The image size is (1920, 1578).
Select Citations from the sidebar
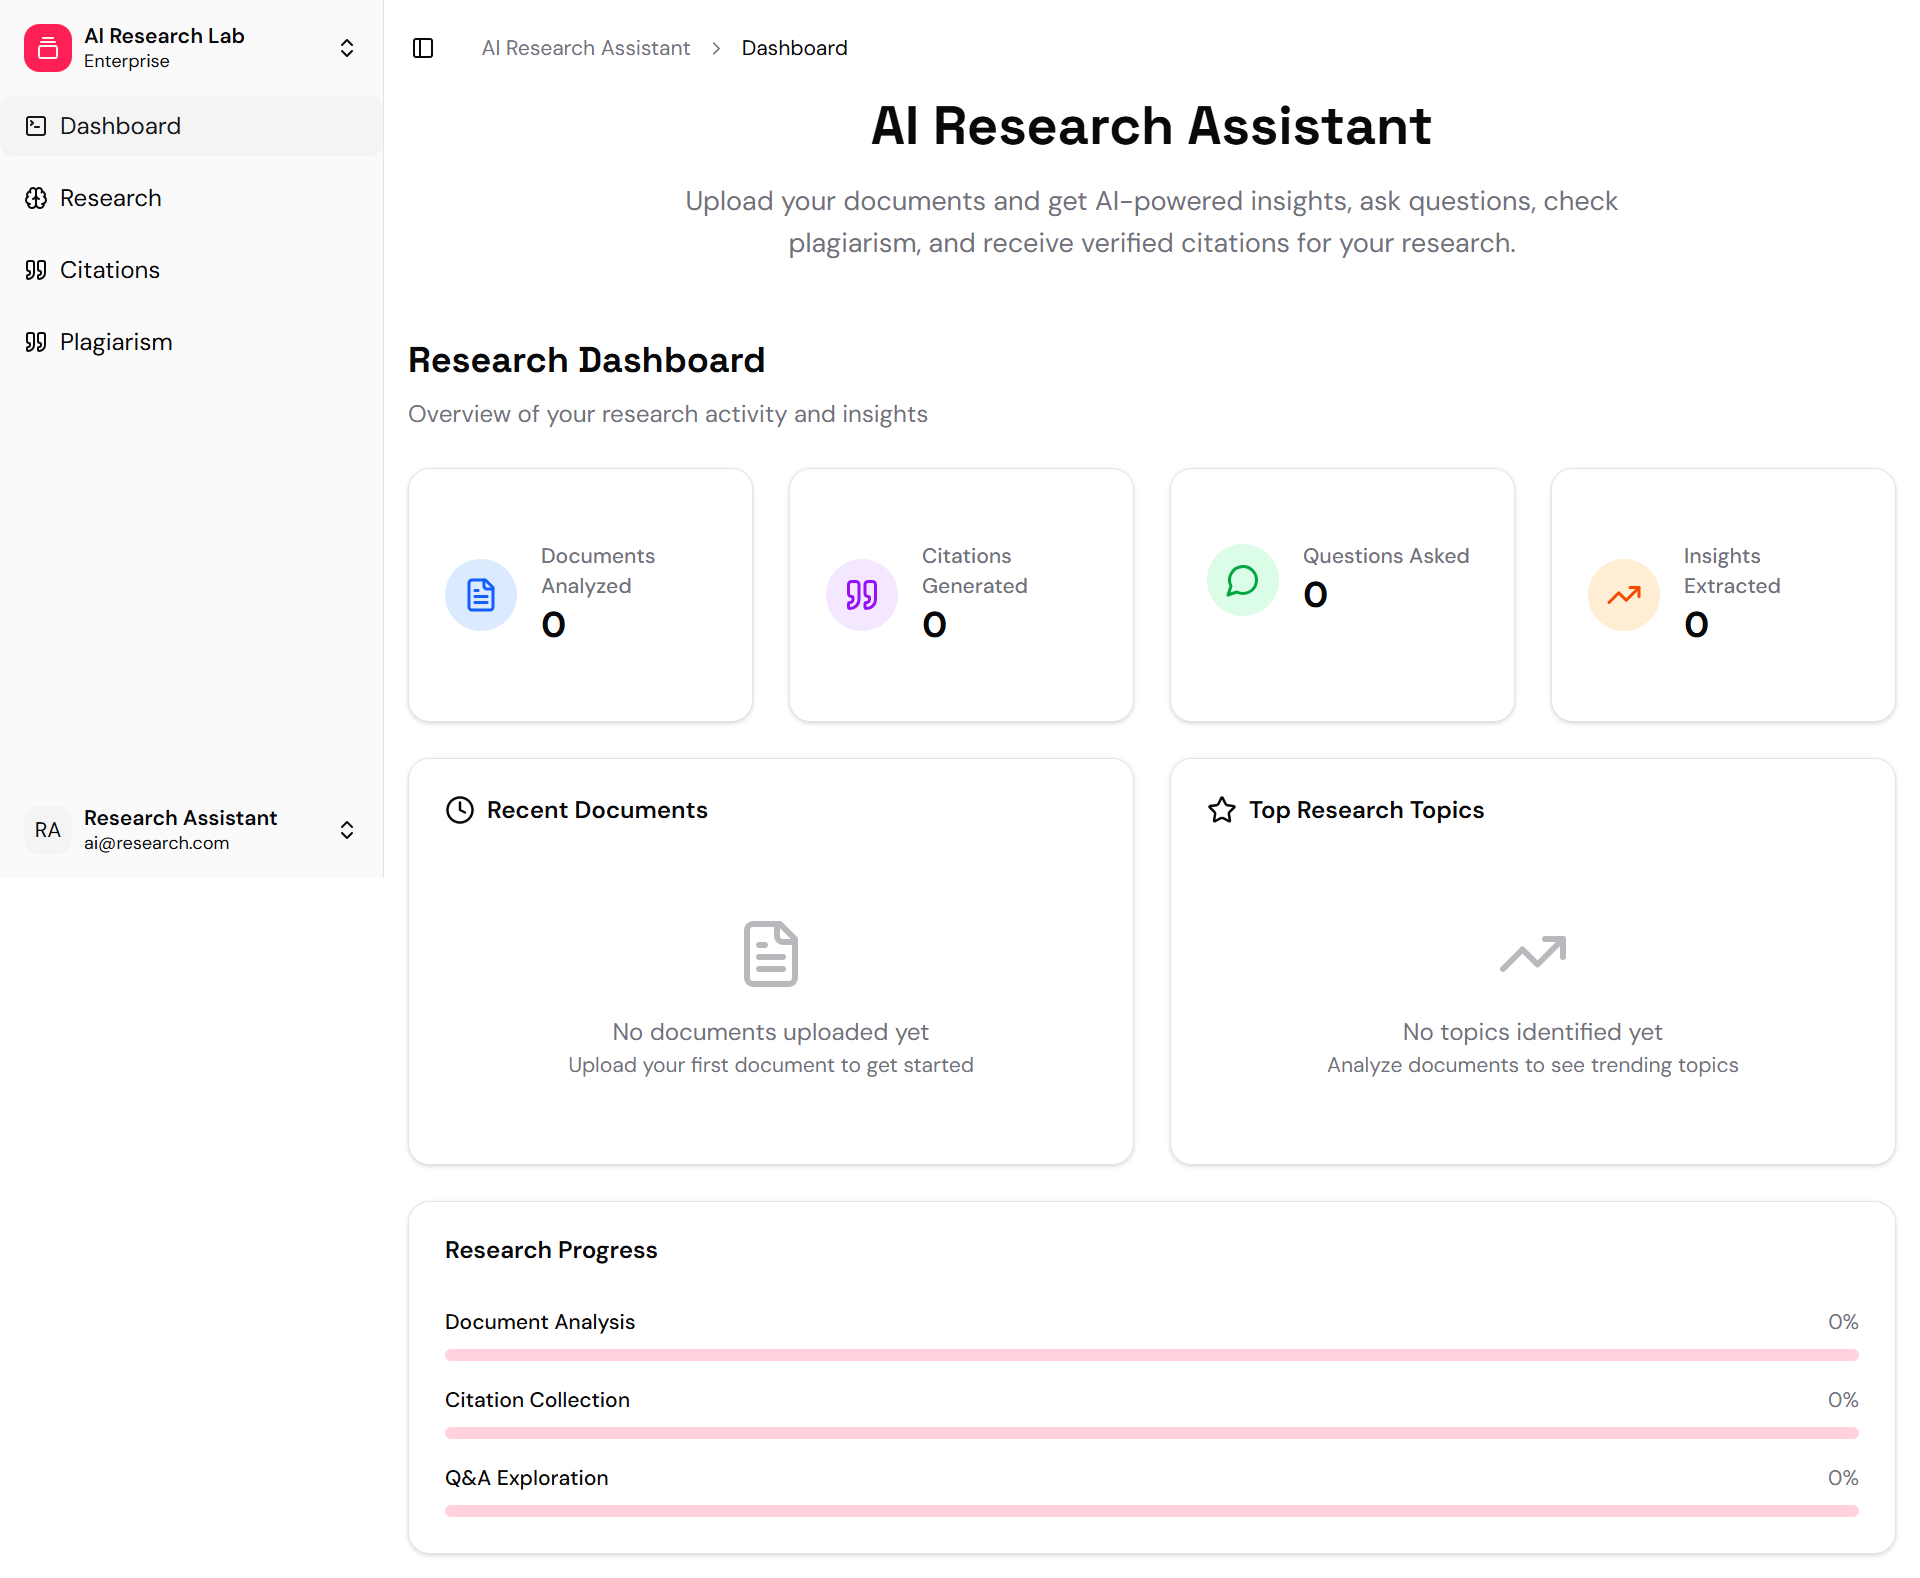pyautogui.click(x=109, y=269)
